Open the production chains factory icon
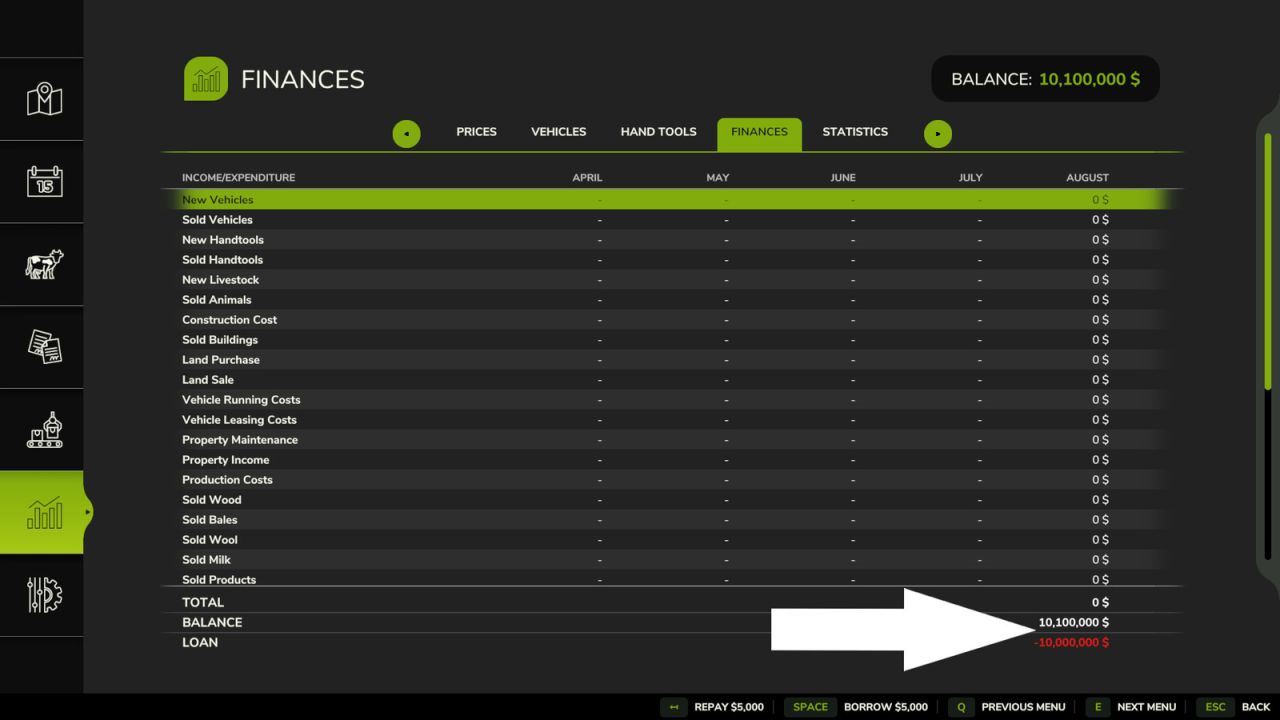Viewport: 1280px width, 720px height. tap(44, 429)
